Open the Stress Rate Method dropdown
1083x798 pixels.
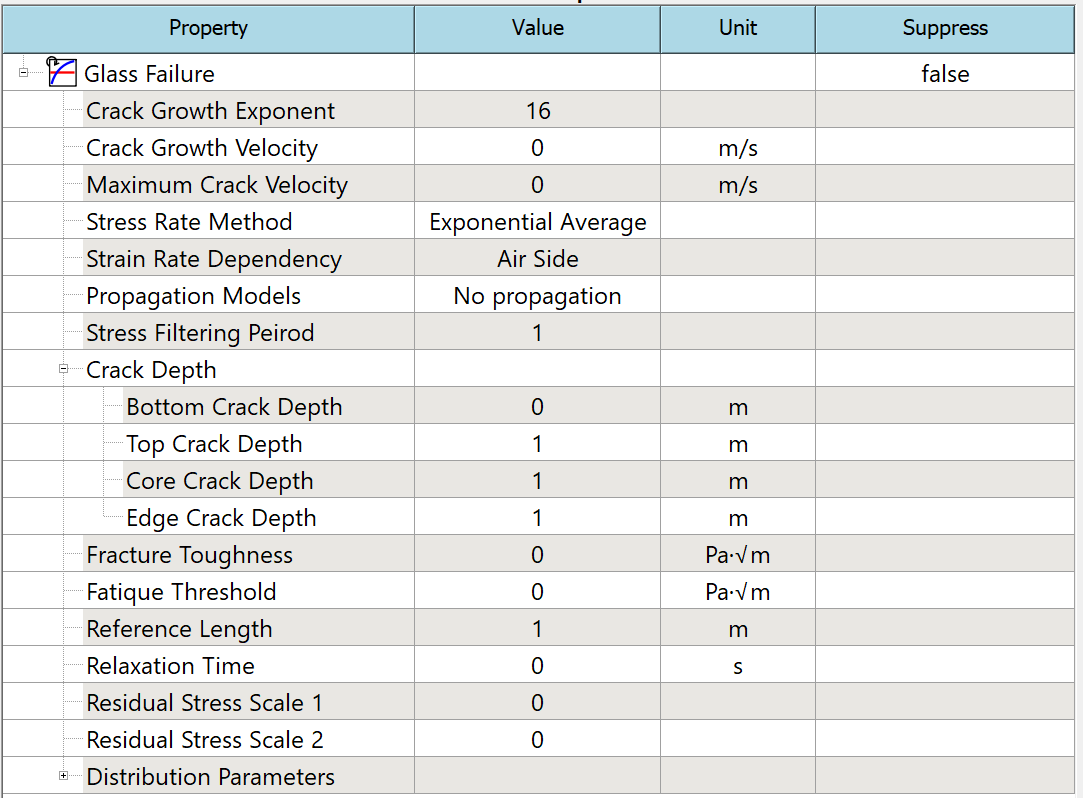click(x=537, y=221)
